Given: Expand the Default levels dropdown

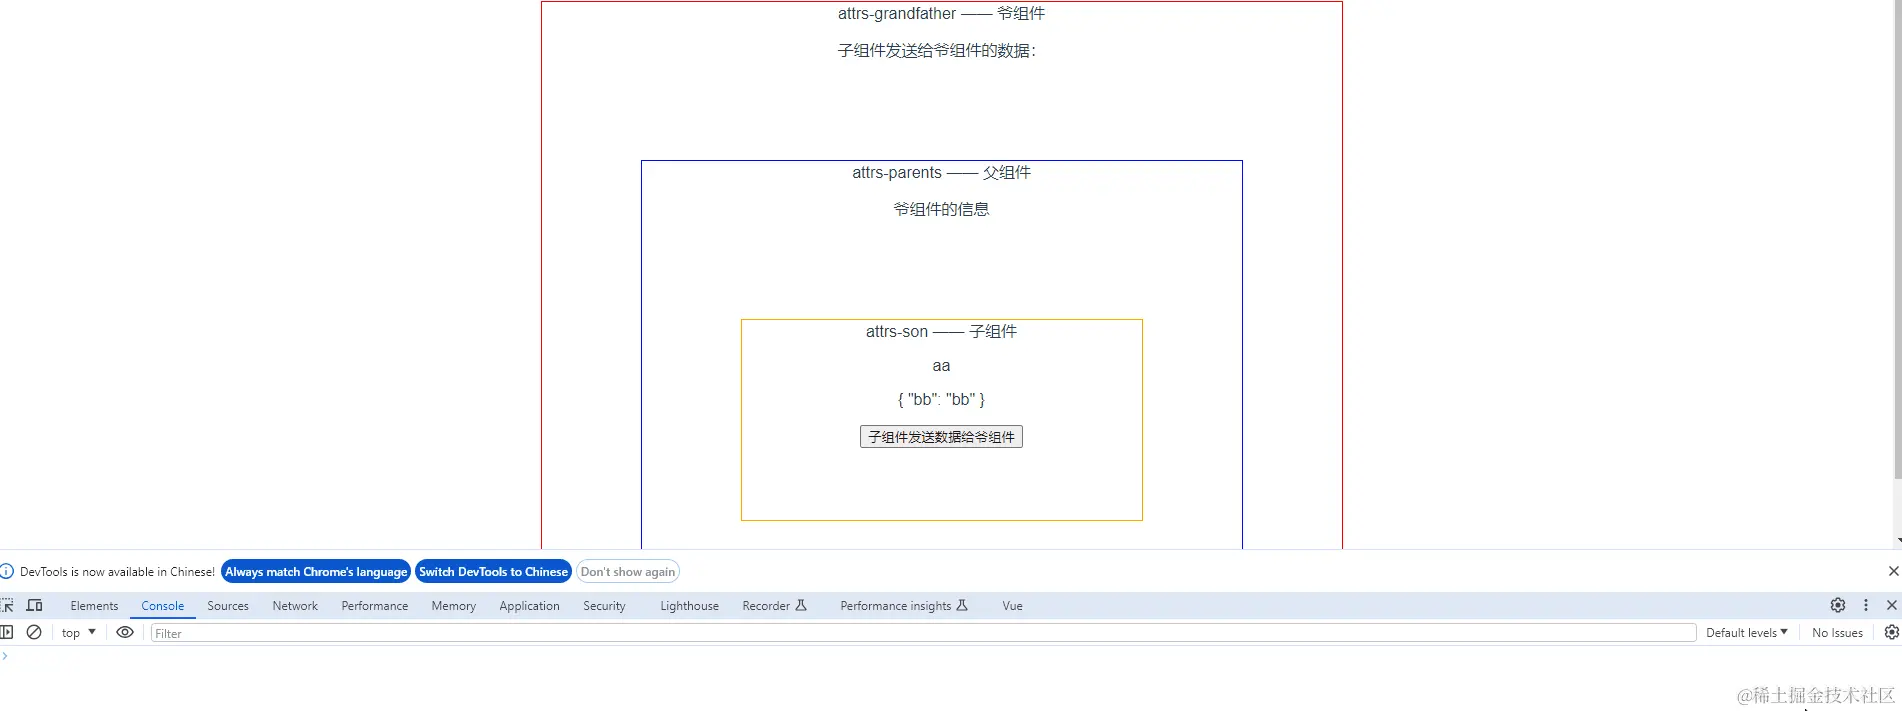Looking at the screenshot, I should coord(1747,632).
